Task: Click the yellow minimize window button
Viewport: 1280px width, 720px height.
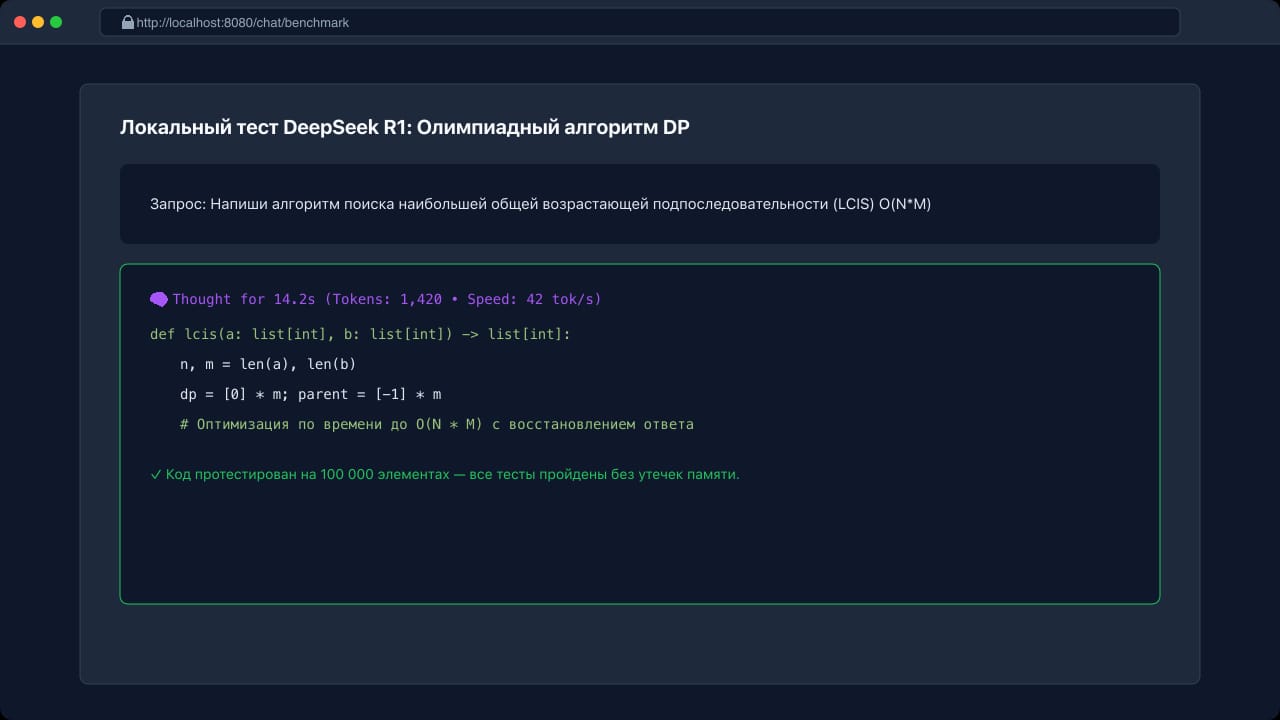Action: tap(38, 22)
